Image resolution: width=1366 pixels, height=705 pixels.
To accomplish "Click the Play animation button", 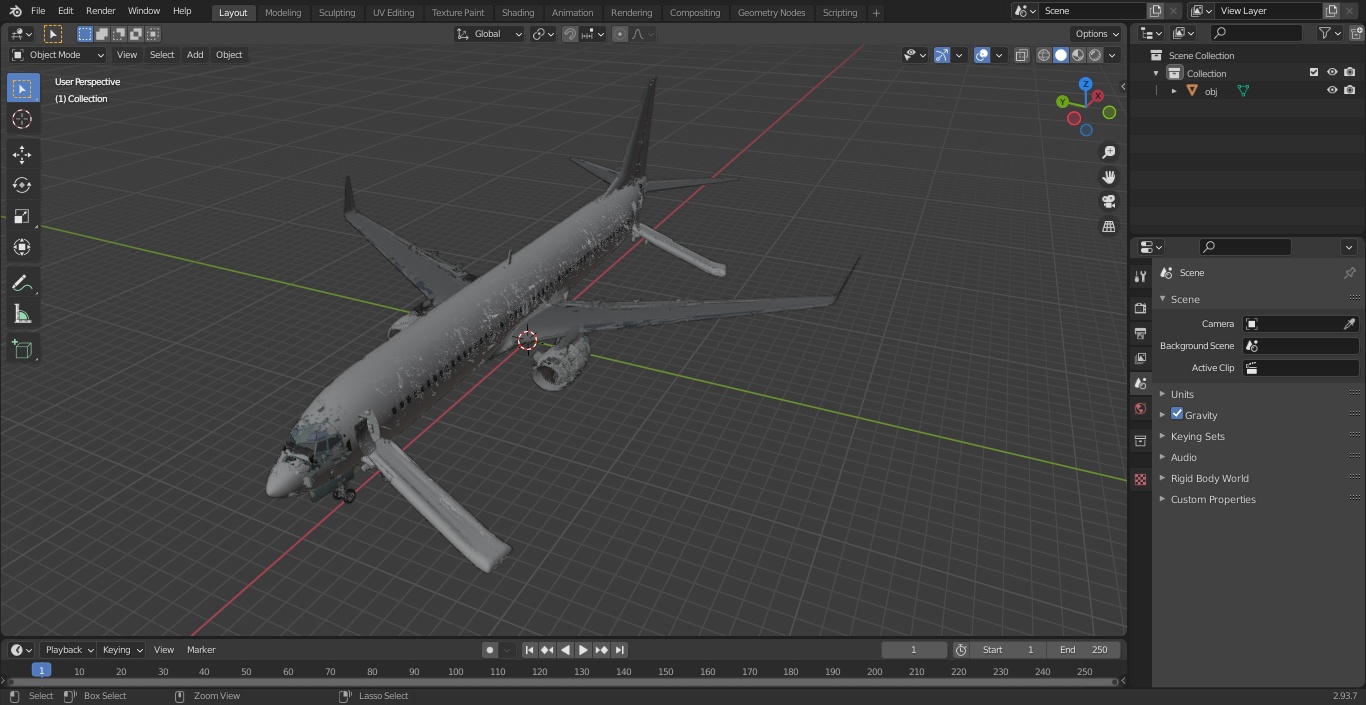I will (x=584, y=650).
